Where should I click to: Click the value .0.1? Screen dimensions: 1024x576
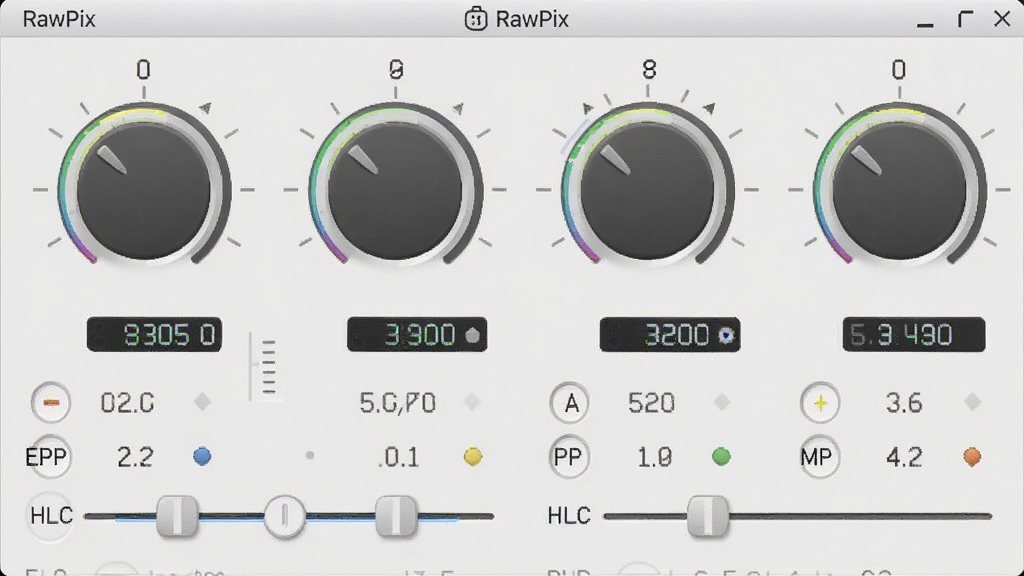coord(398,457)
